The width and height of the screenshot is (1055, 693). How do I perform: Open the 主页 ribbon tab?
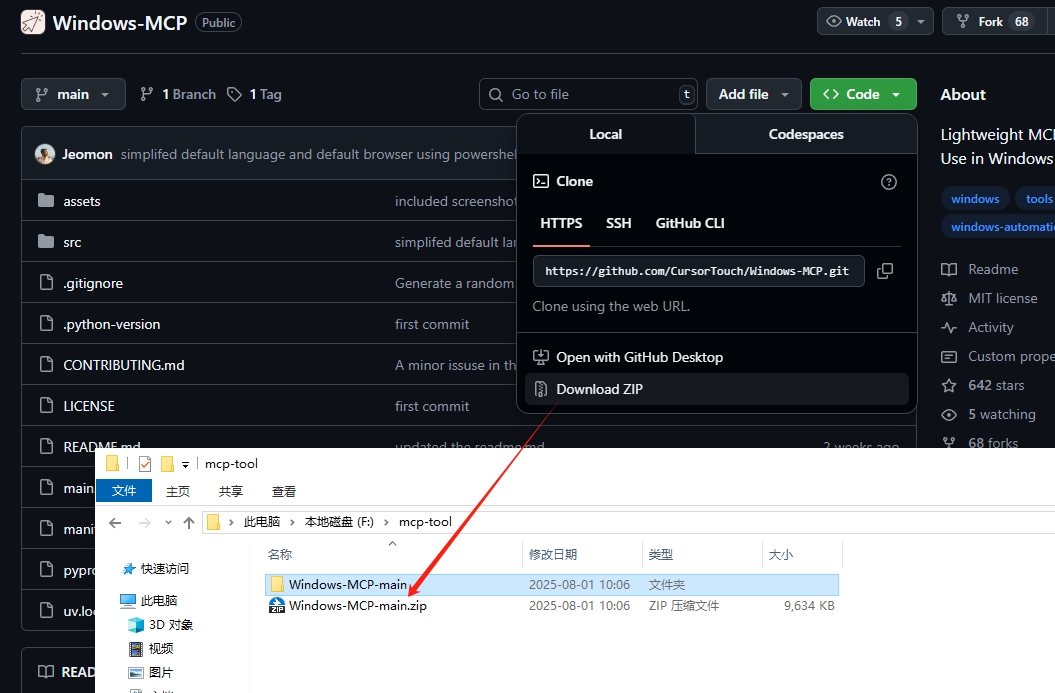tap(178, 491)
